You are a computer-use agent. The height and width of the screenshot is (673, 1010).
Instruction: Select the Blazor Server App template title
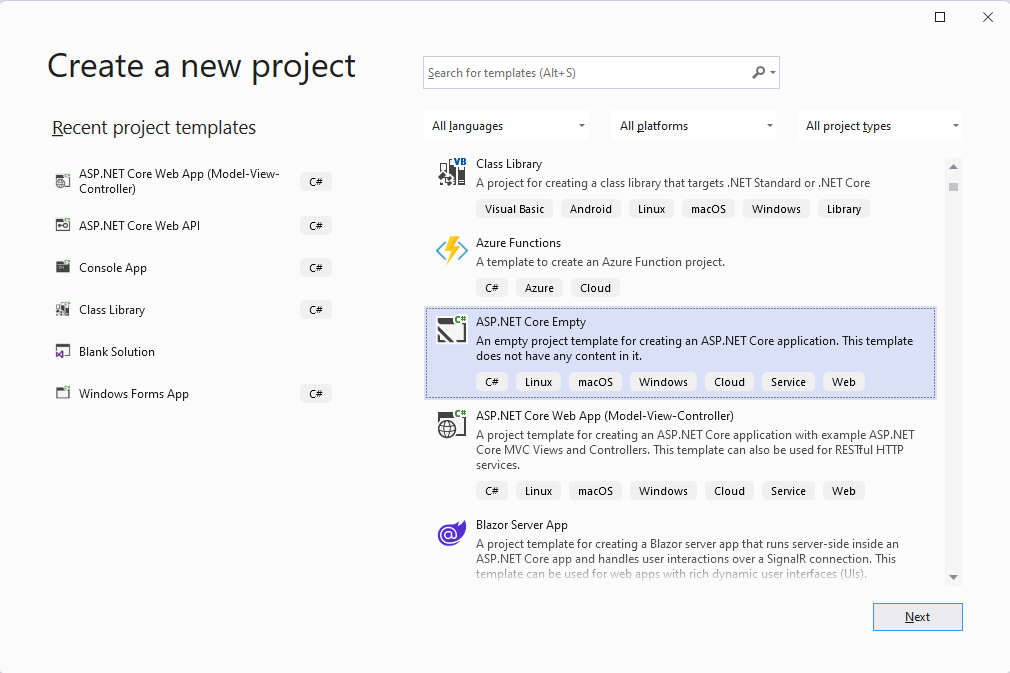[x=522, y=525]
